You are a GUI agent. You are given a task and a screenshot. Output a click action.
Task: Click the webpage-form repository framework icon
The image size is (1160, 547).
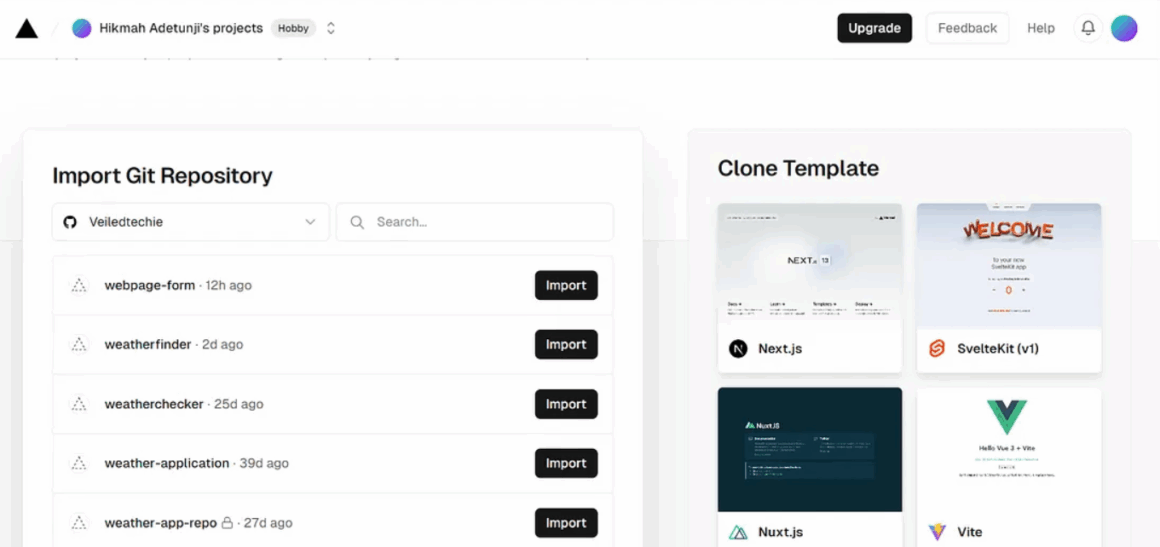[79, 286]
